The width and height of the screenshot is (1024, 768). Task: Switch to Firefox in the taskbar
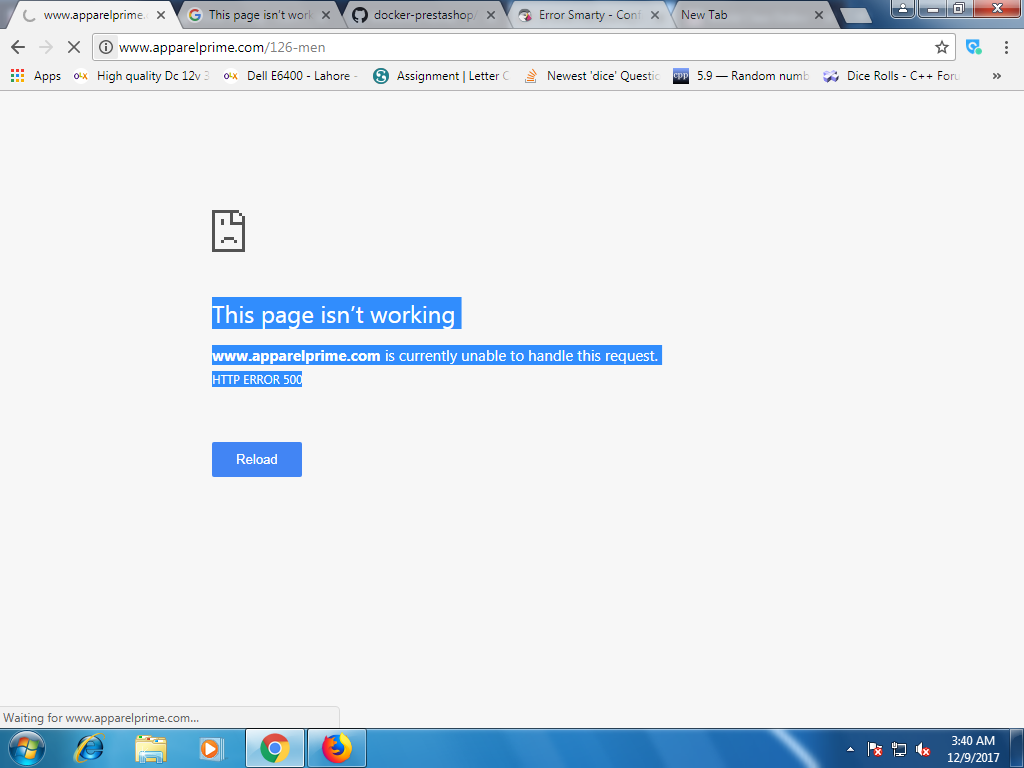(x=337, y=748)
